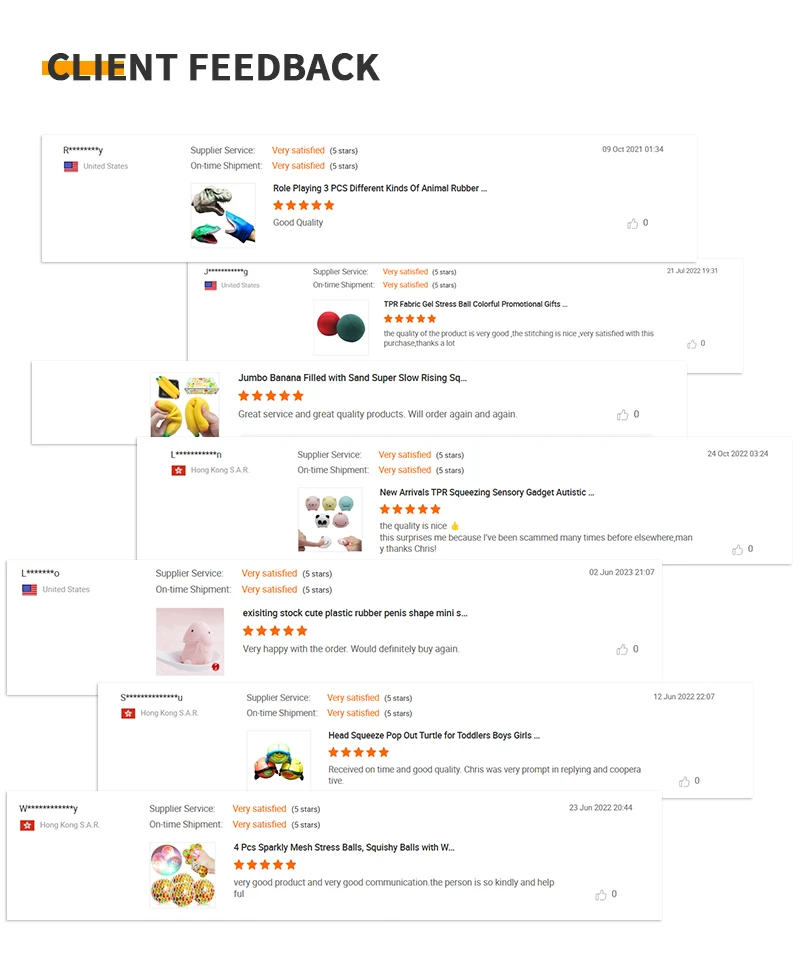The height and width of the screenshot is (962, 800).
Task: Open "Role Playing 3 PCS Different Kinds" product link
Action: [380, 188]
